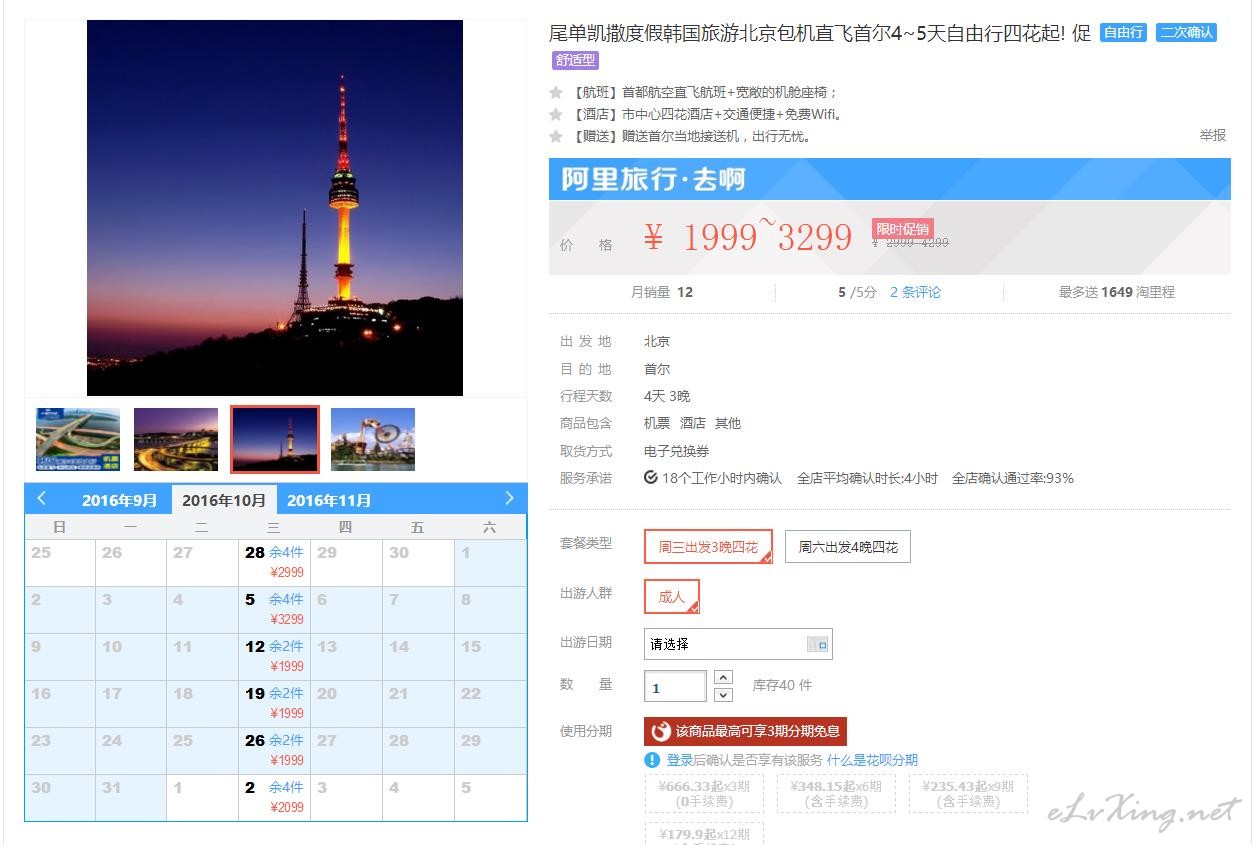The width and height of the screenshot is (1252, 845).
Task: Choose ¥666.33起x3期 installment option
Action: [x=704, y=794]
